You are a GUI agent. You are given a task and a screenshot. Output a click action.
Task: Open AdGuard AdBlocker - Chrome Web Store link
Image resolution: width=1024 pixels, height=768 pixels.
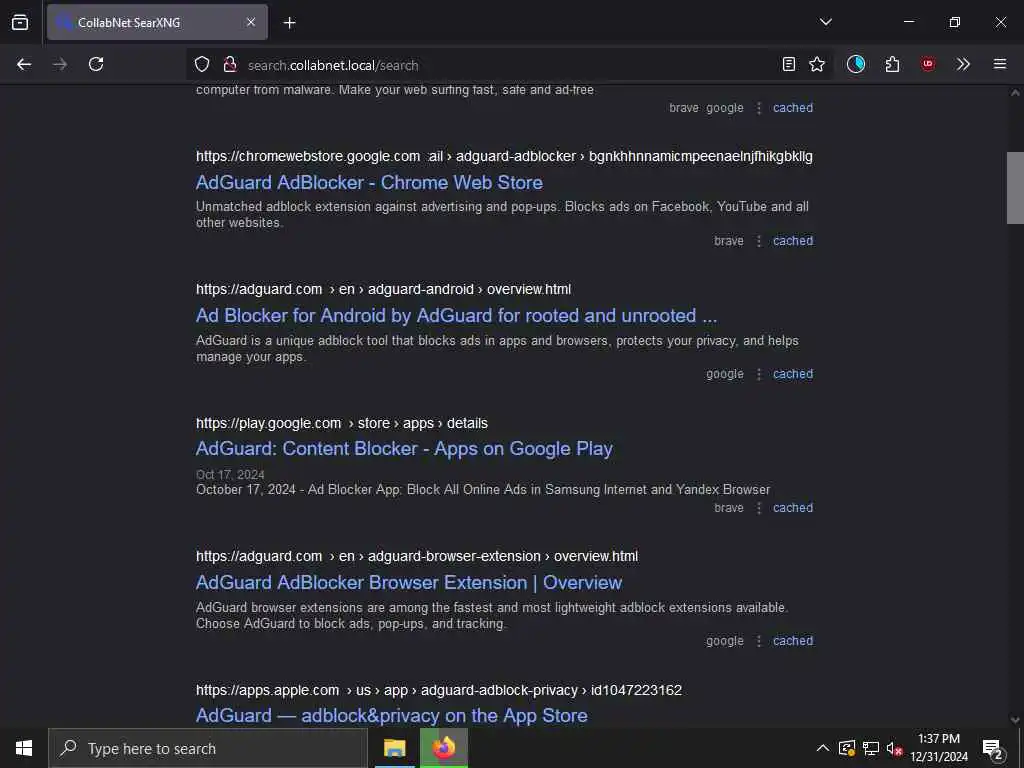tap(369, 182)
